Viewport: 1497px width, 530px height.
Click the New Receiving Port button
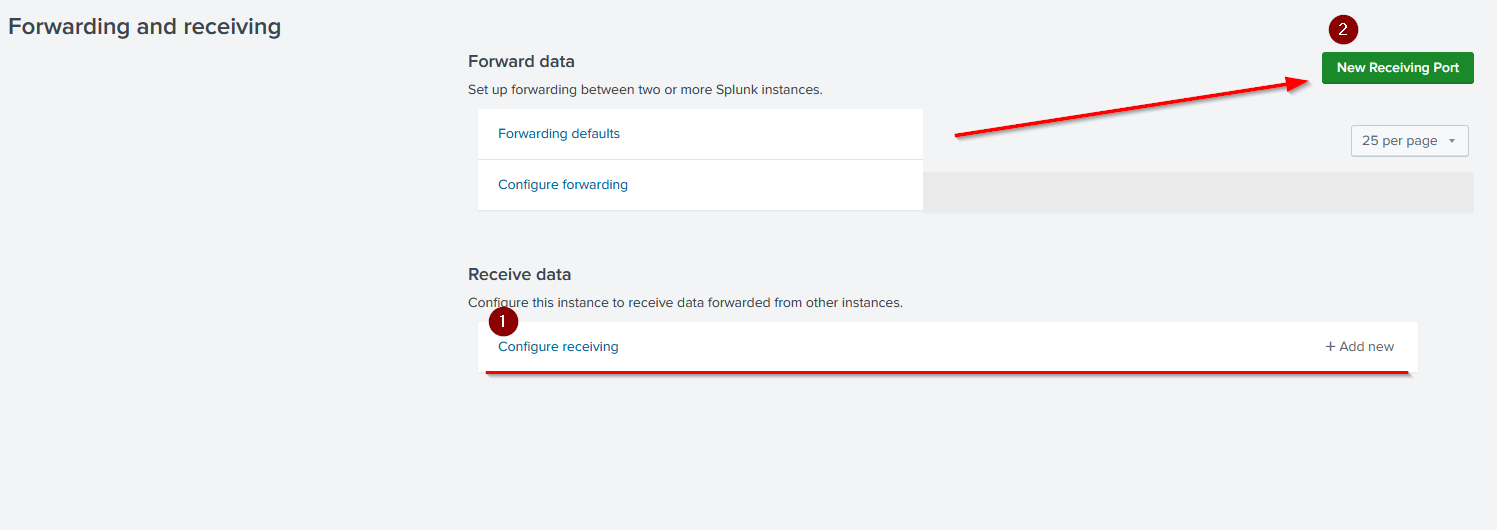[x=1397, y=68]
